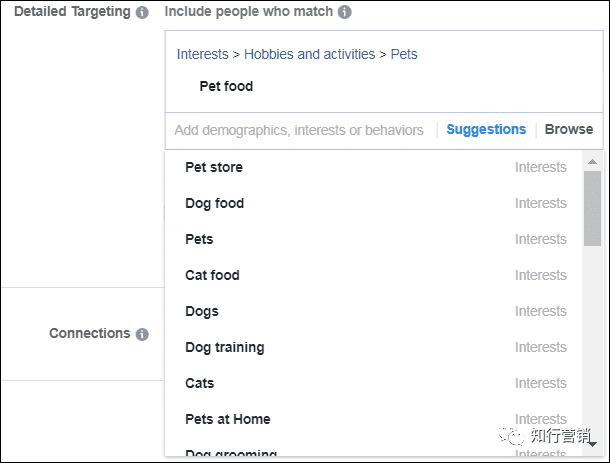
Task: Select Pets at Home suggestion
Action: pyautogui.click(x=227, y=419)
